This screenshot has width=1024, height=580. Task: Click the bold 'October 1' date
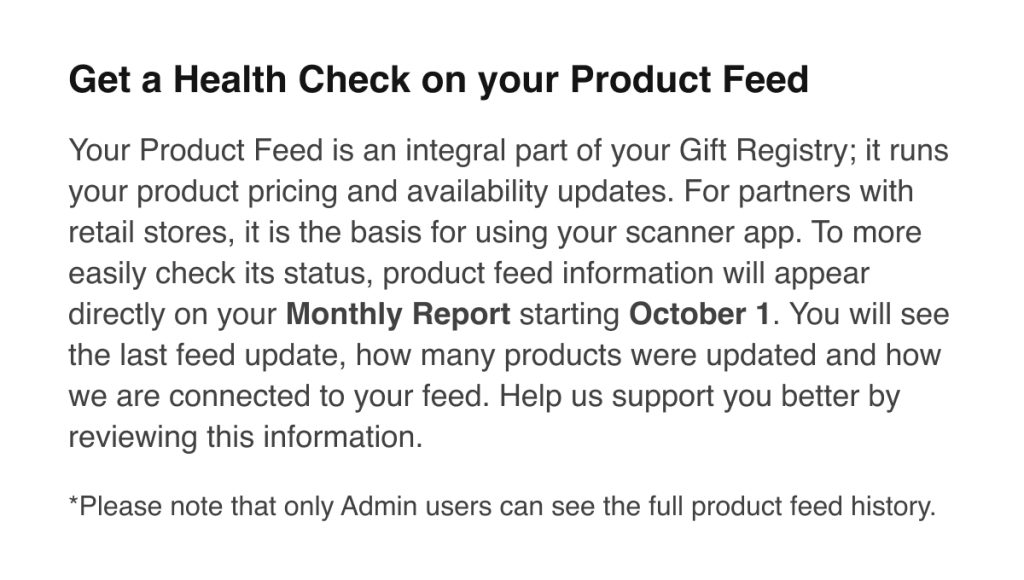pos(699,314)
